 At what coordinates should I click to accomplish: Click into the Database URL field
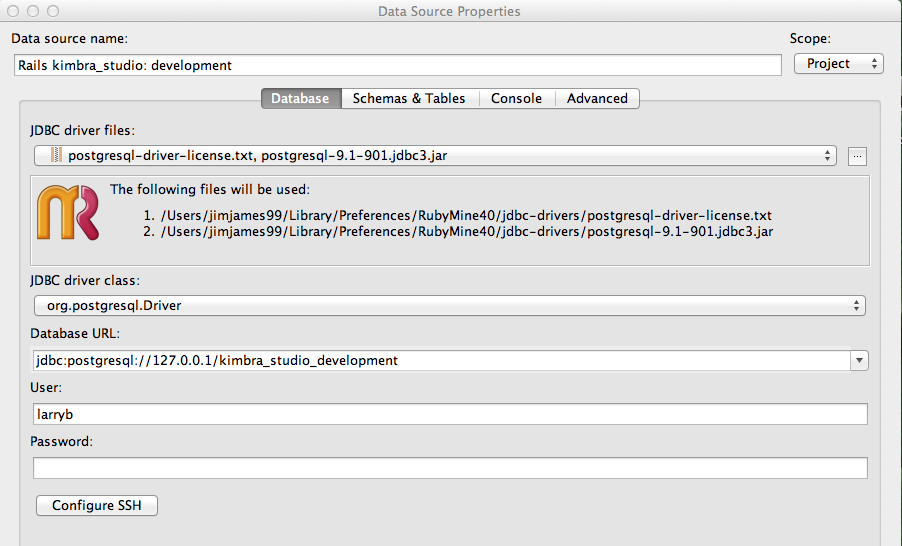pos(441,361)
